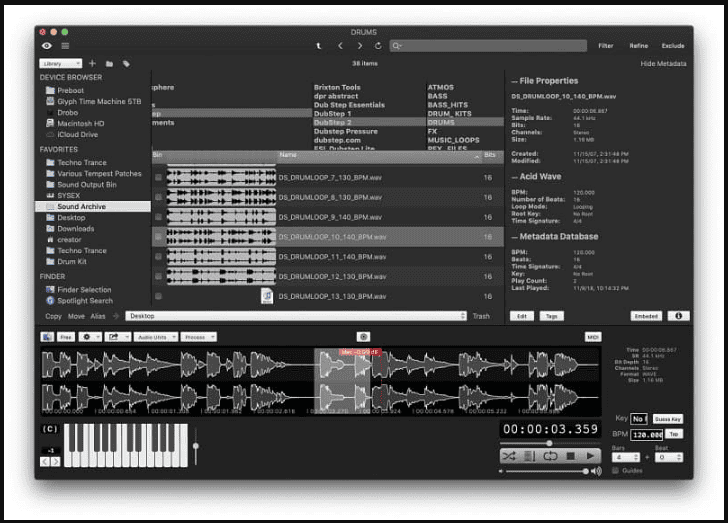Select the Filter search mode
This screenshot has height=523, width=728.
tap(605, 46)
